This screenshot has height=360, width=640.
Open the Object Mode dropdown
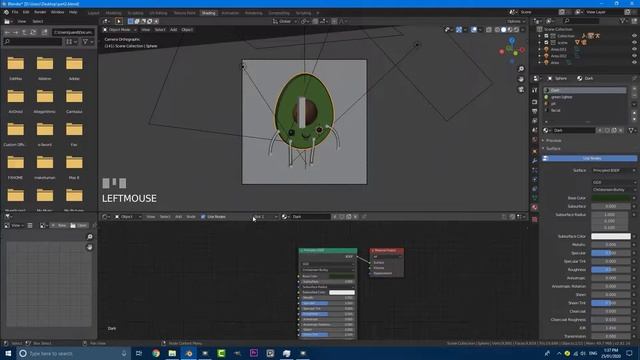[120, 30]
